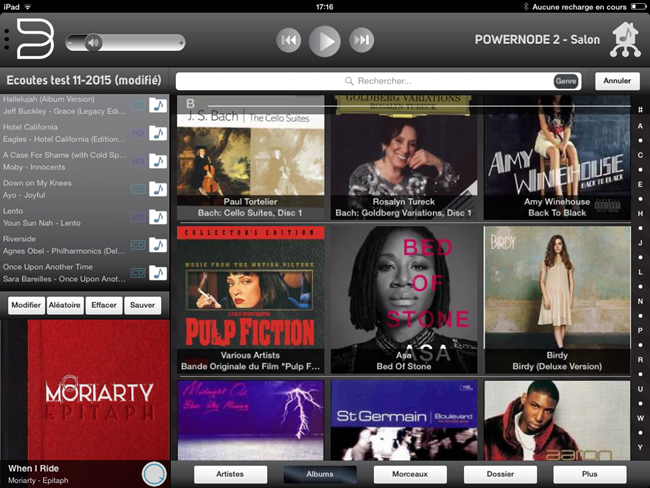Viewport: 650px width, 488px height.
Task: Edit the playlist with Modifier
Action: [26, 305]
